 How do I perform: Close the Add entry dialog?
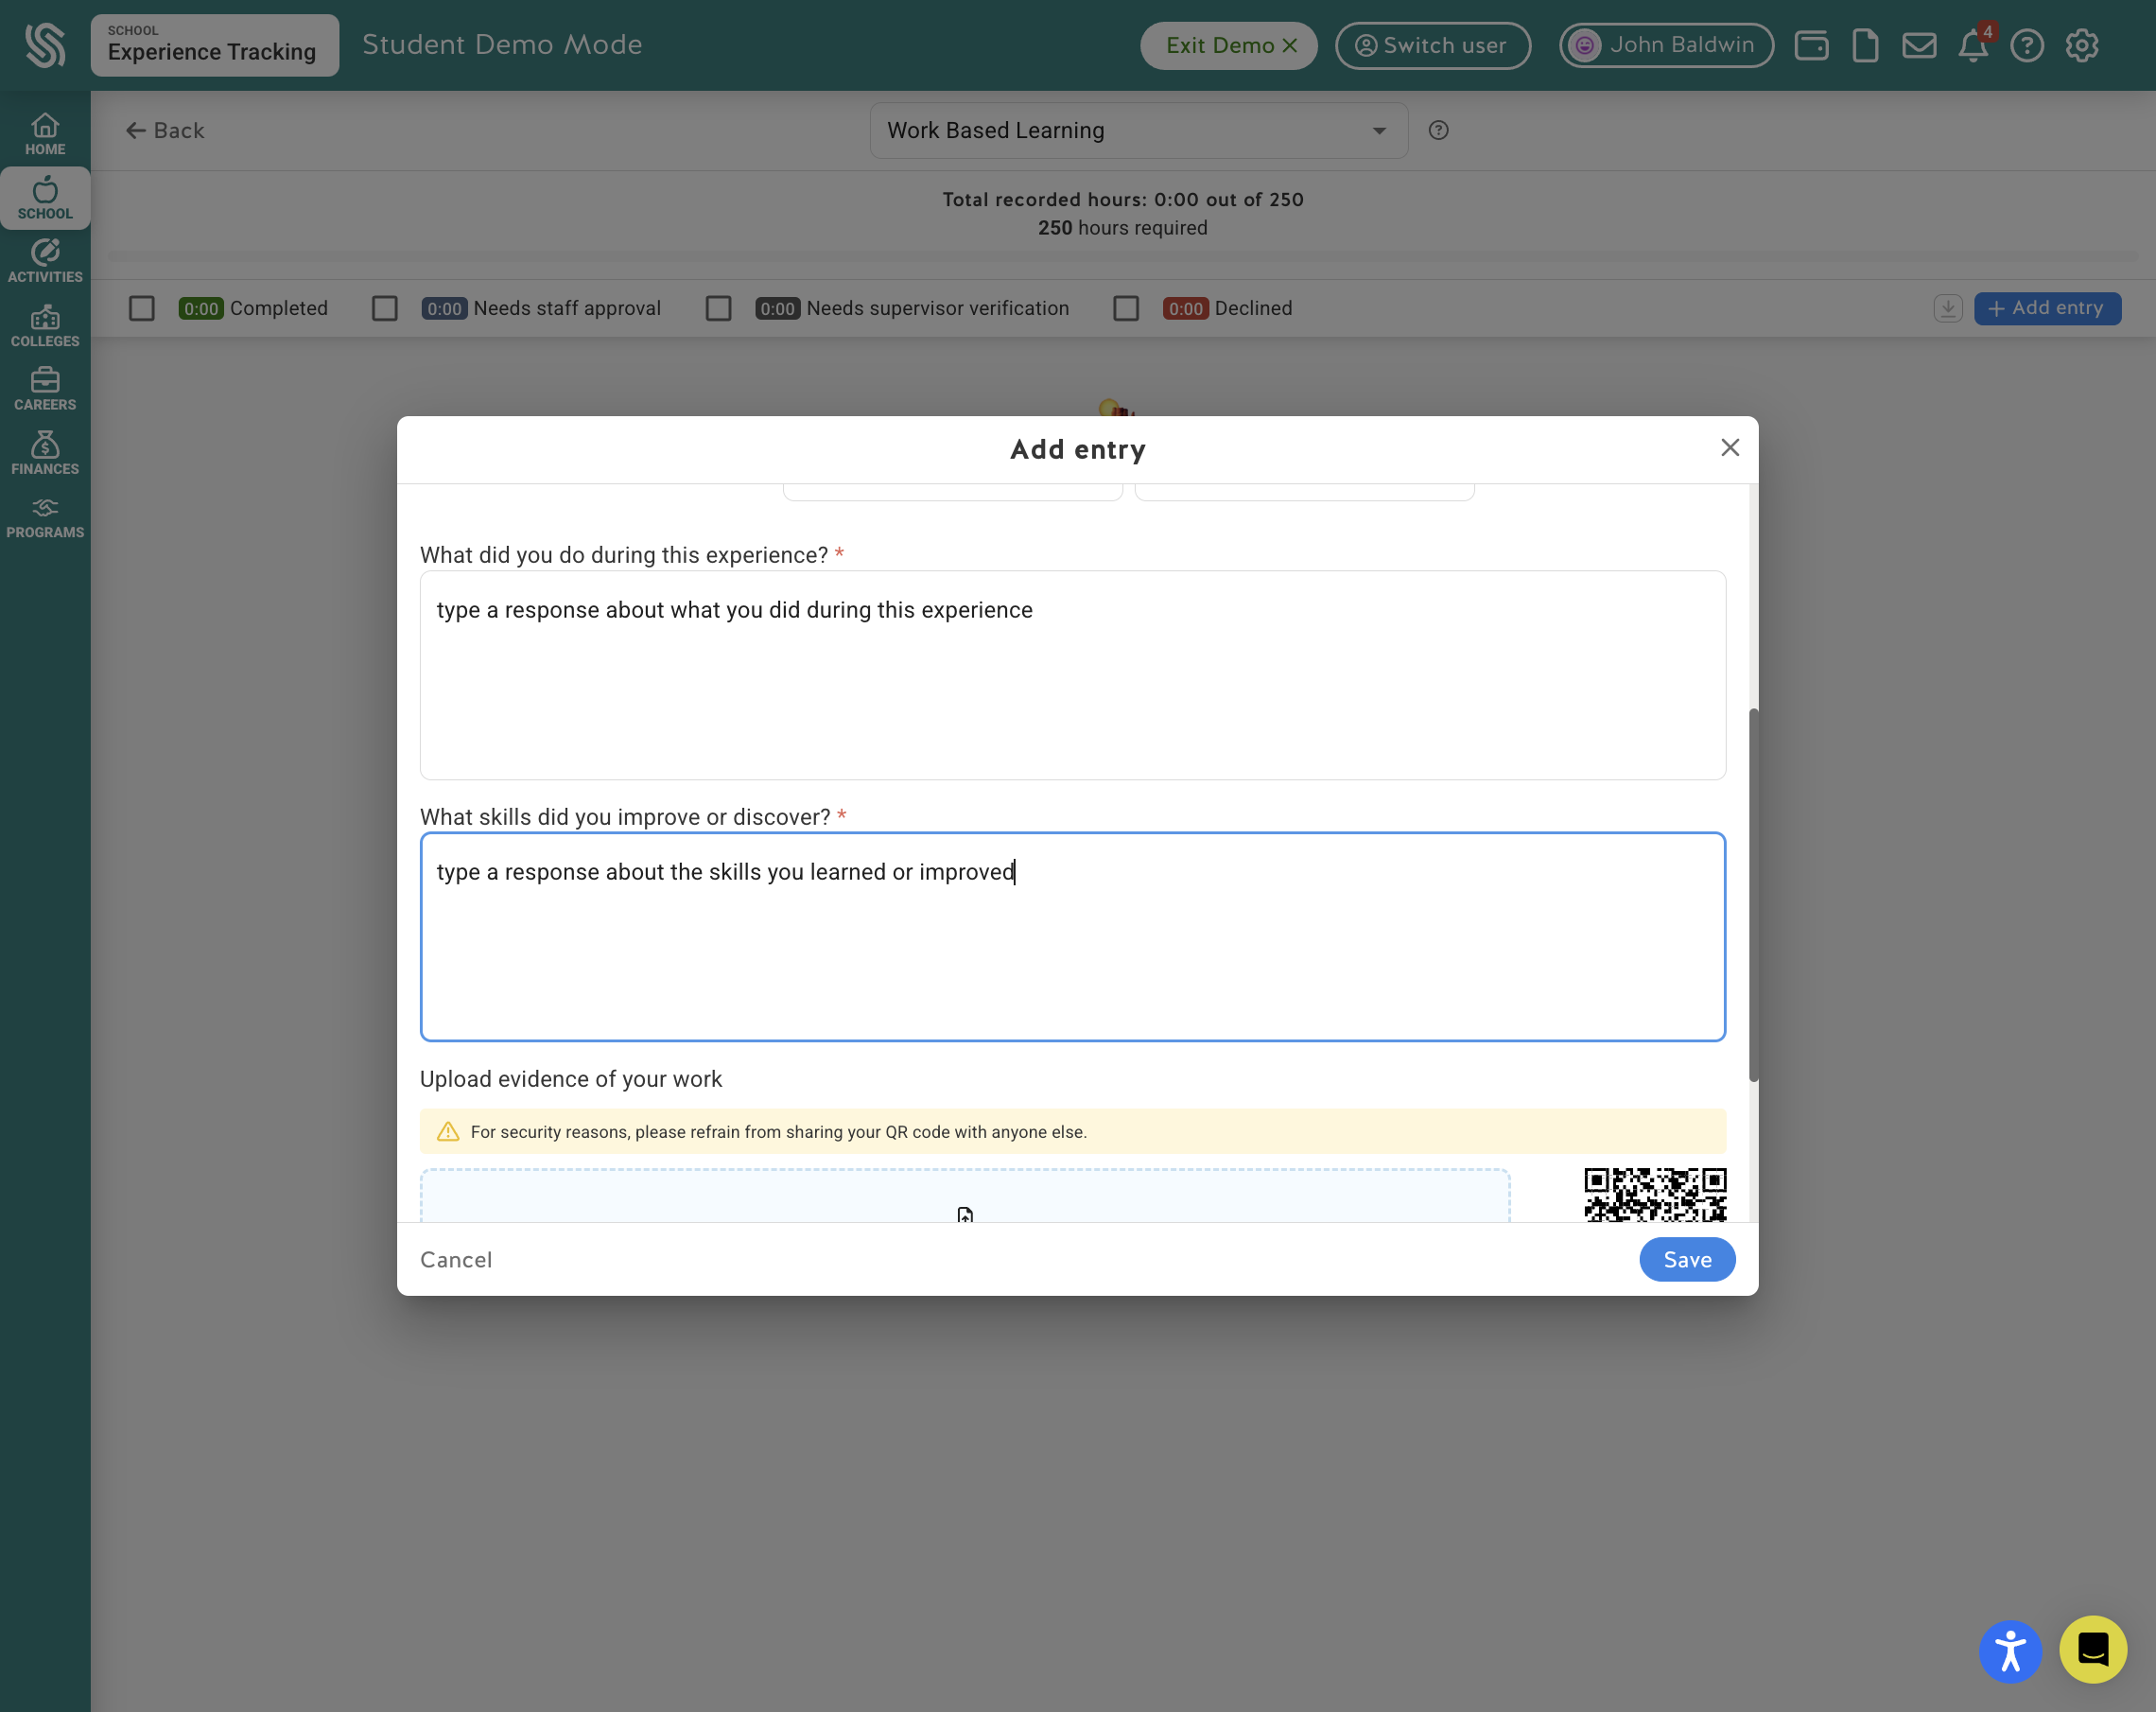pos(1730,448)
